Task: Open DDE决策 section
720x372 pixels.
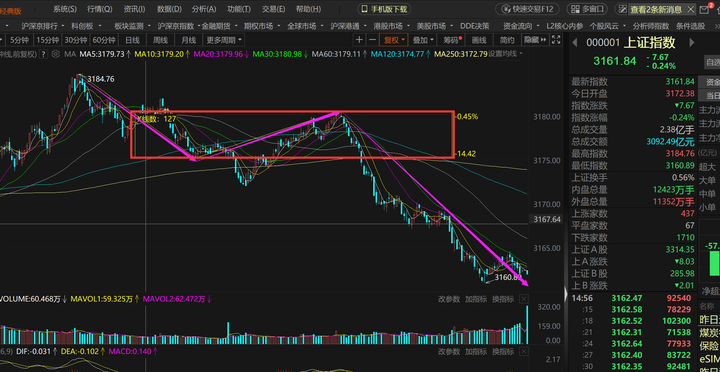Action: (474, 26)
